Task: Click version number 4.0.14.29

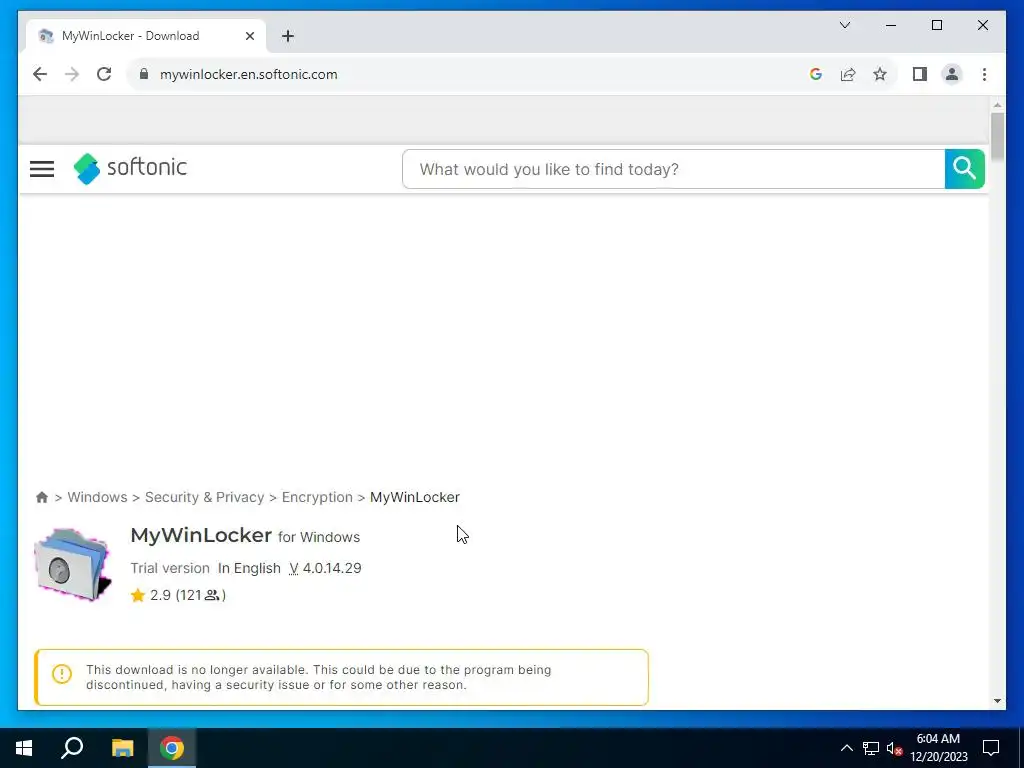Action: click(x=332, y=568)
